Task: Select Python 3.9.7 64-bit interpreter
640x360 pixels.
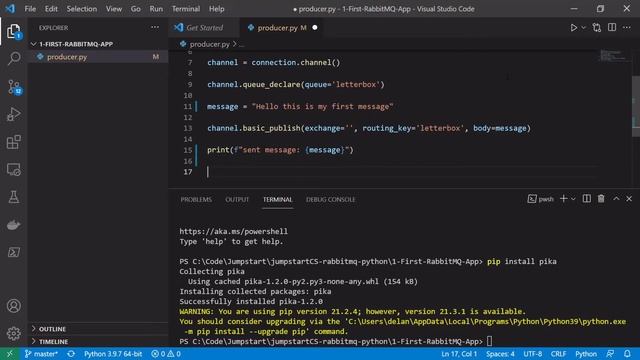Action: [113, 354]
